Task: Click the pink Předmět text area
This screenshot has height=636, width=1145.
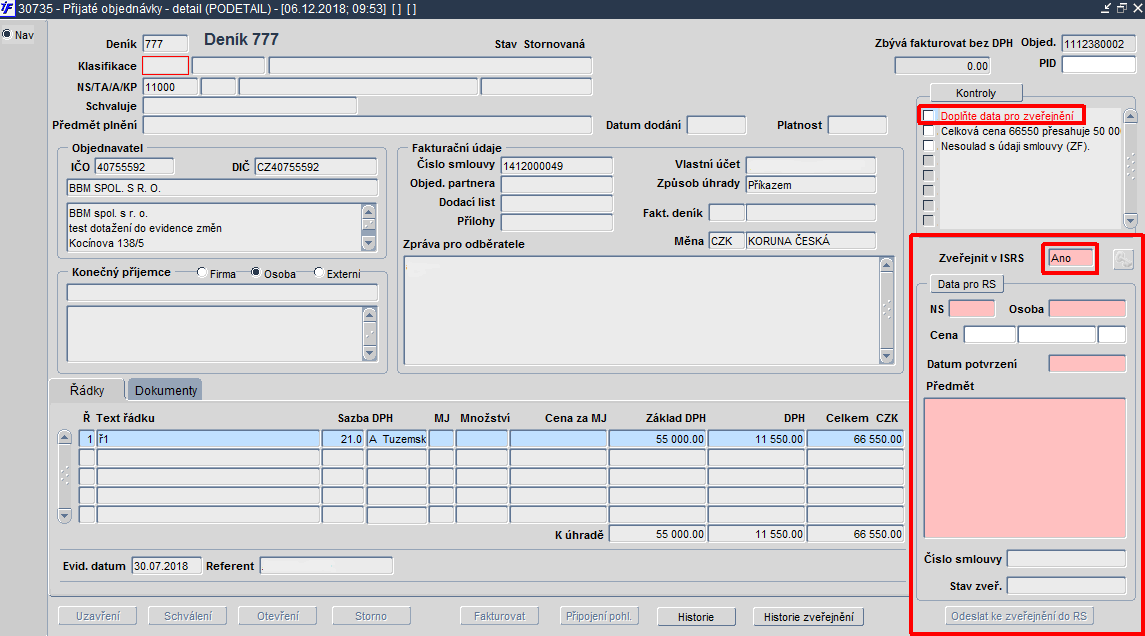Action: [1025, 468]
